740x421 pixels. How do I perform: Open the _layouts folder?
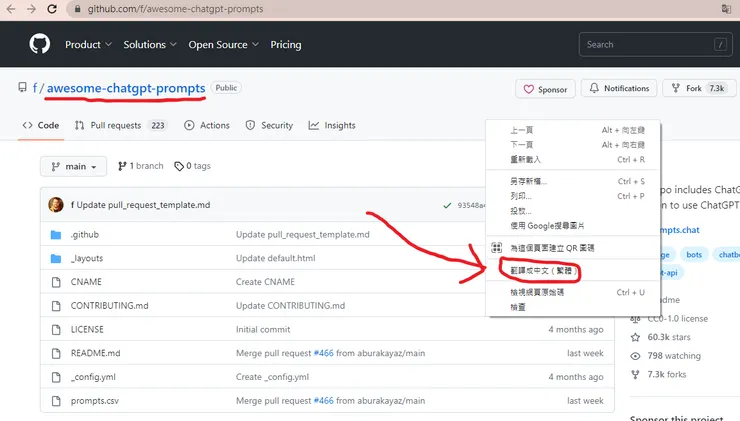(87, 258)
